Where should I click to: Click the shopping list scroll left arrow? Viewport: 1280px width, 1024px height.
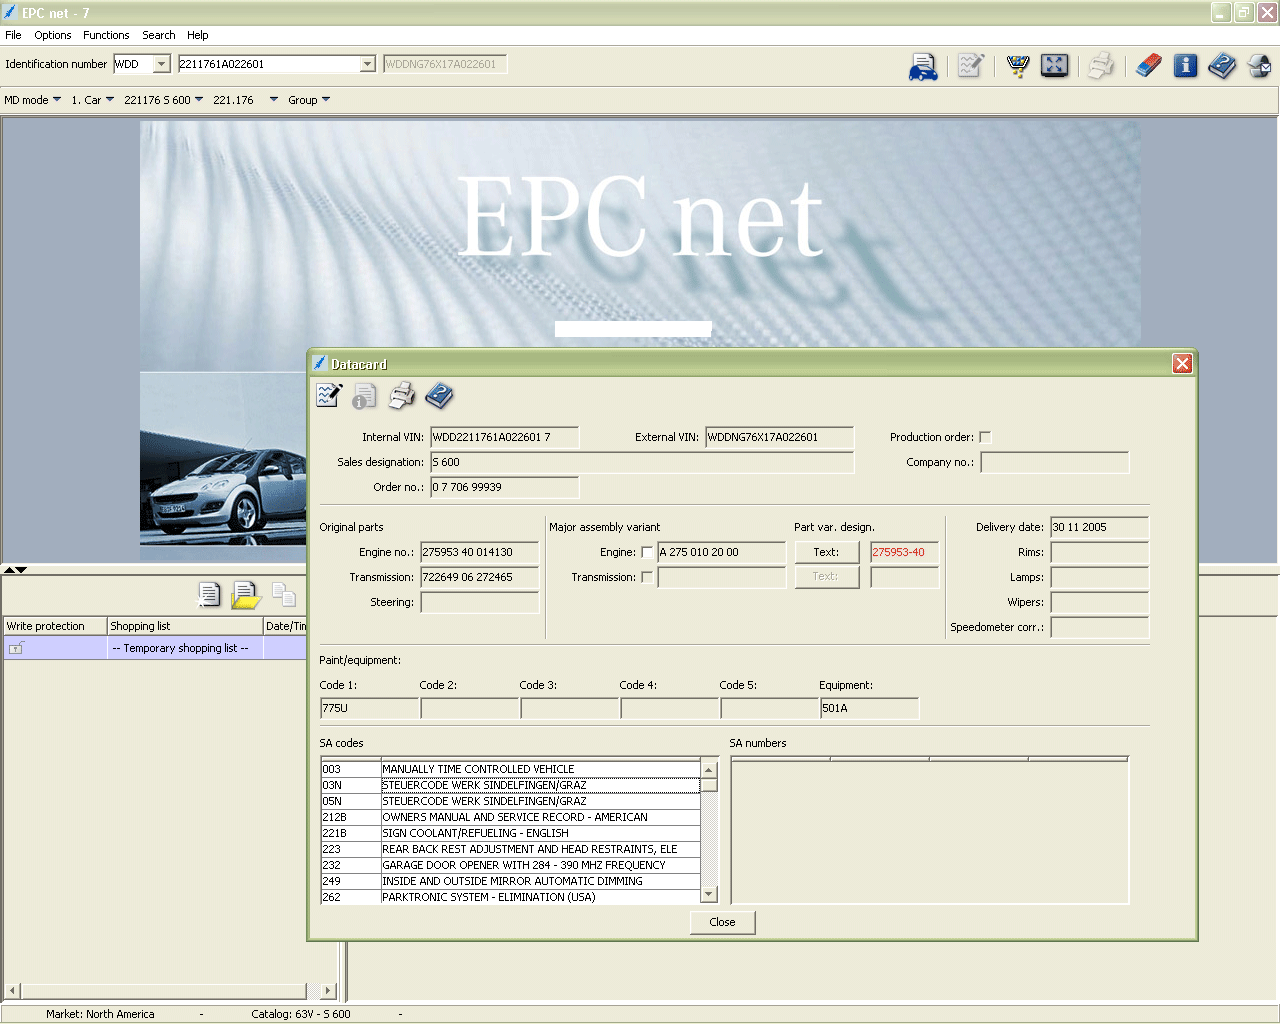13,991
